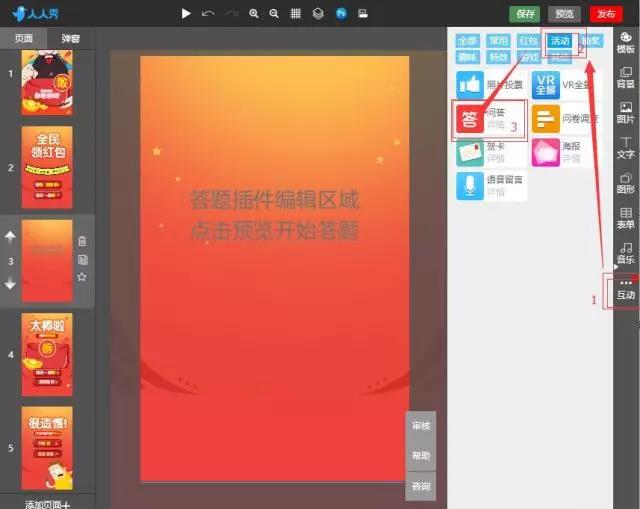Switch to the 页面 tab
This screenshot has width=640, height=509.
point(24,38)
